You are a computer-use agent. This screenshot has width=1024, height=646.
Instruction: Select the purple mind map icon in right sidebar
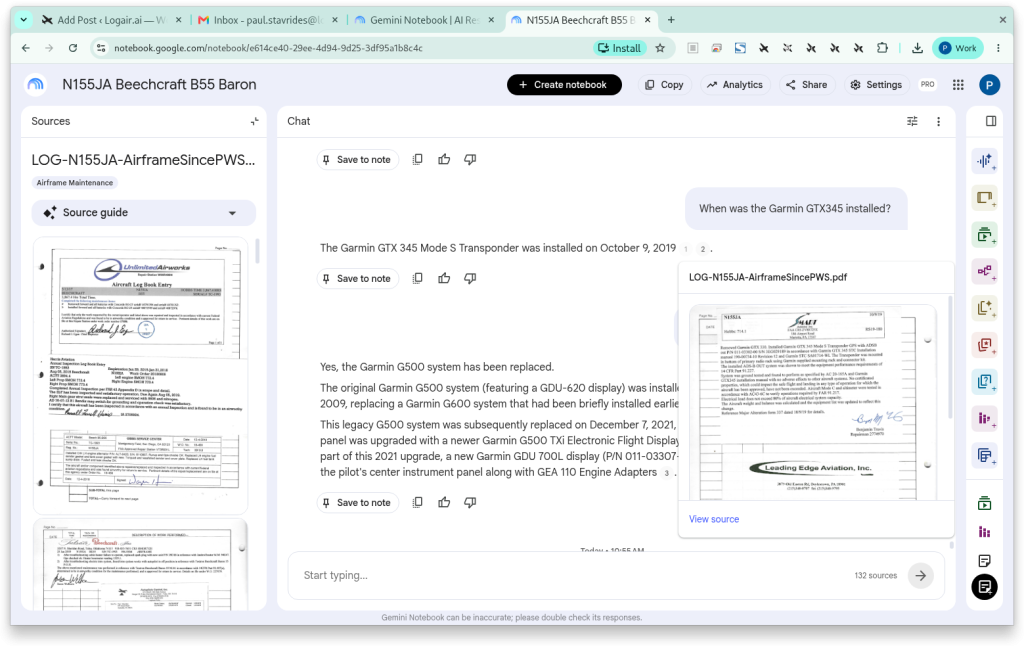tap(985, 270)
